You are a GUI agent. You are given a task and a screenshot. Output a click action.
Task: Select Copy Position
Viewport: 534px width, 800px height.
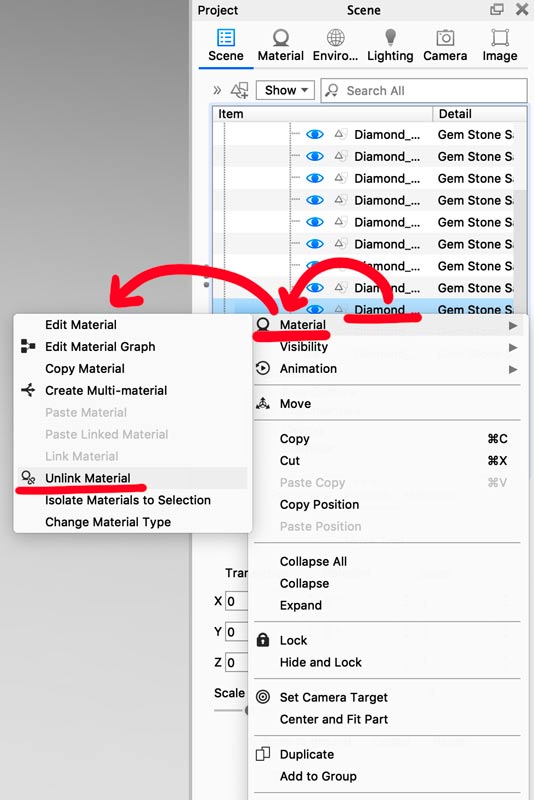pyautogui.click(x=388, y=505)
